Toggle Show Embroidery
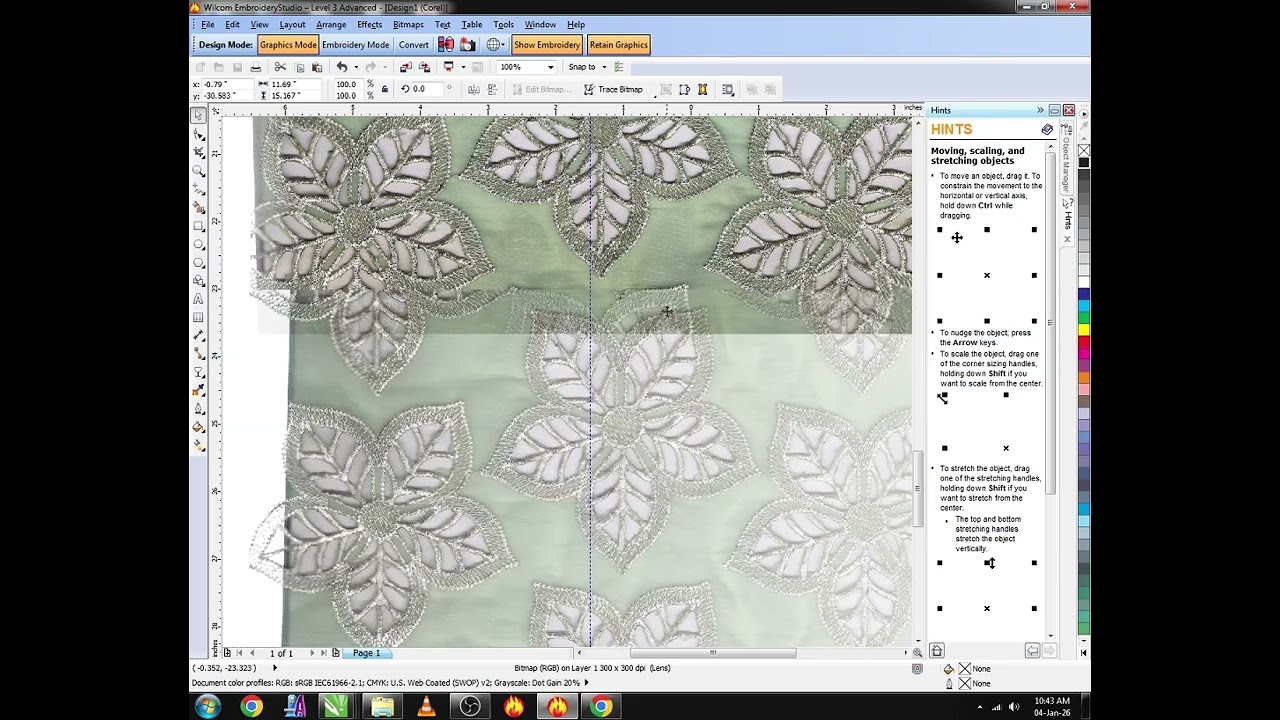This screenshot has height=720, width=1280. pyautogui.click(x=546, y=44)
